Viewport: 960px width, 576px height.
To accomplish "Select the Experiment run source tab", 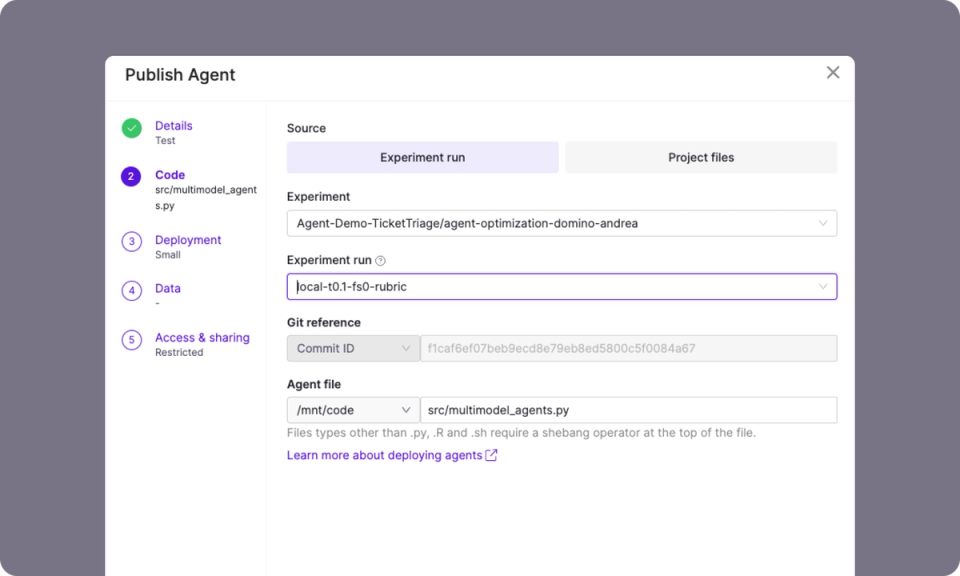I will pos(422,157).
